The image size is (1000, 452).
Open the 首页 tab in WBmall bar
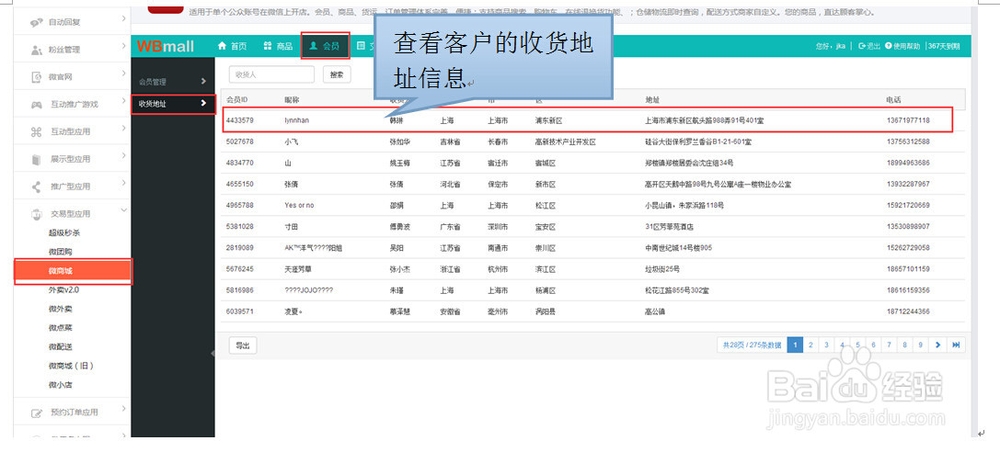[x=232, y=46]
